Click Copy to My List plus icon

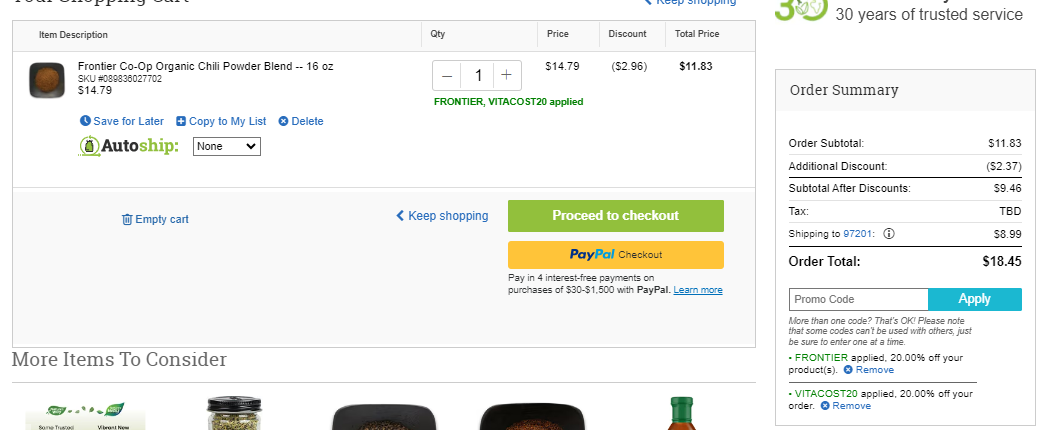(x=181, y=121)
